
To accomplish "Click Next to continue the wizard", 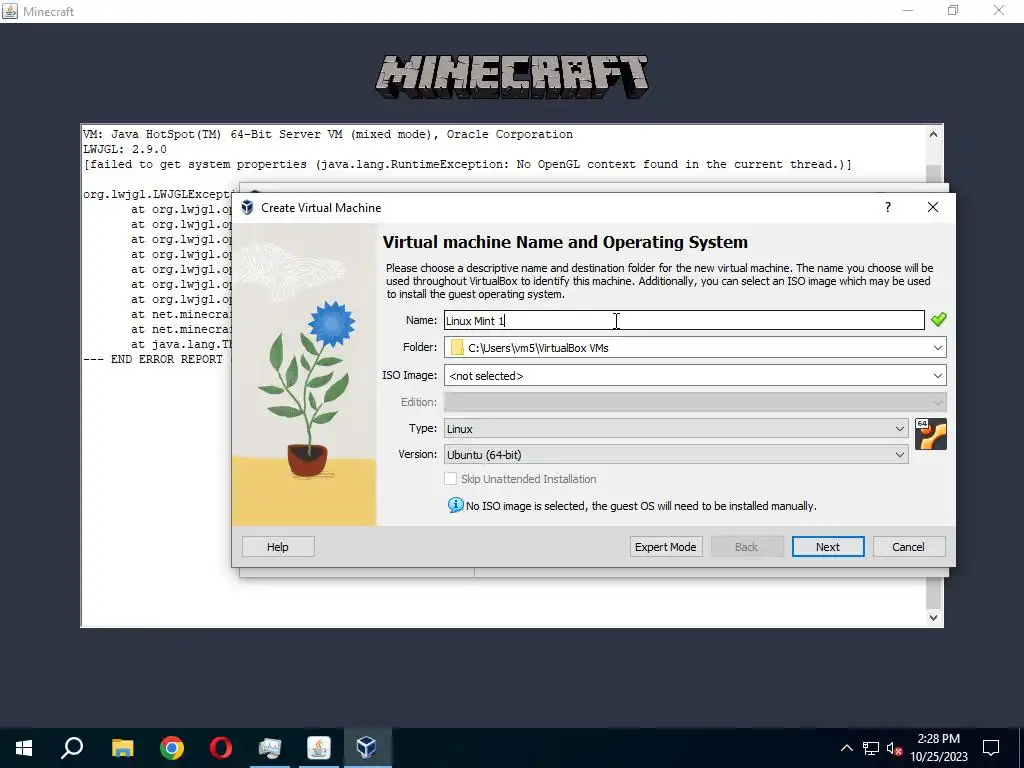I will tap(827, 547).
